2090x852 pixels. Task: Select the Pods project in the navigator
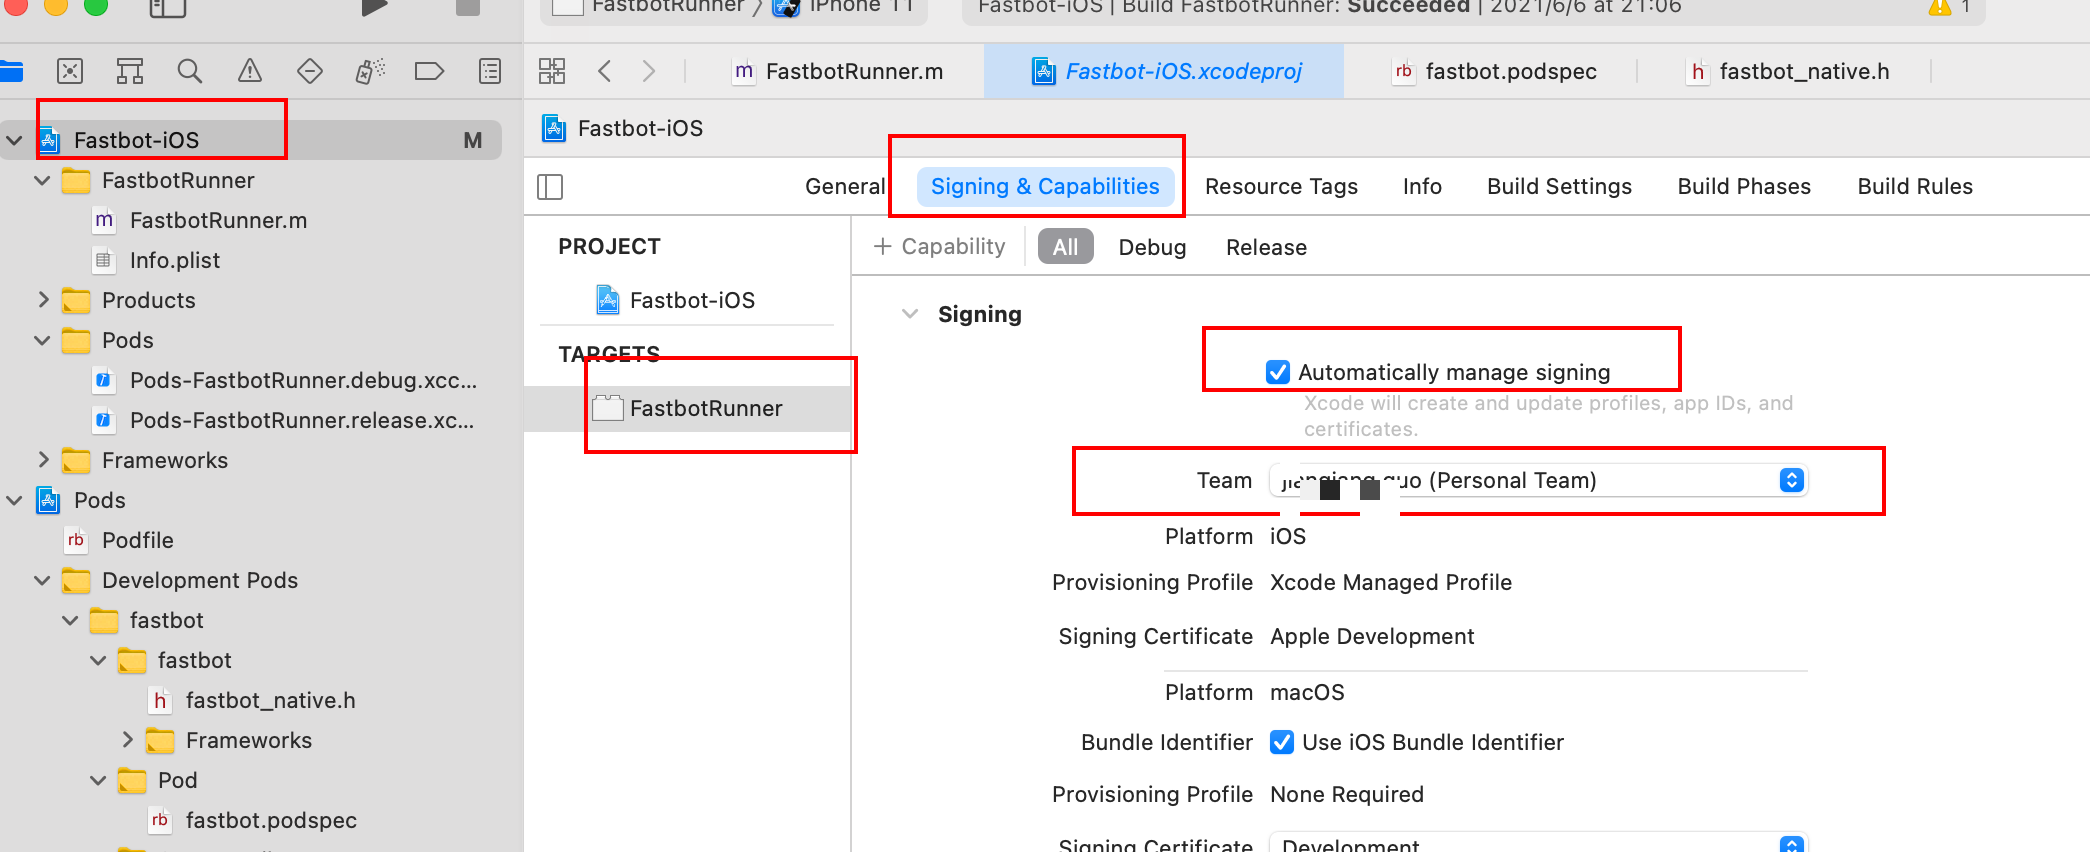point(99,500)
